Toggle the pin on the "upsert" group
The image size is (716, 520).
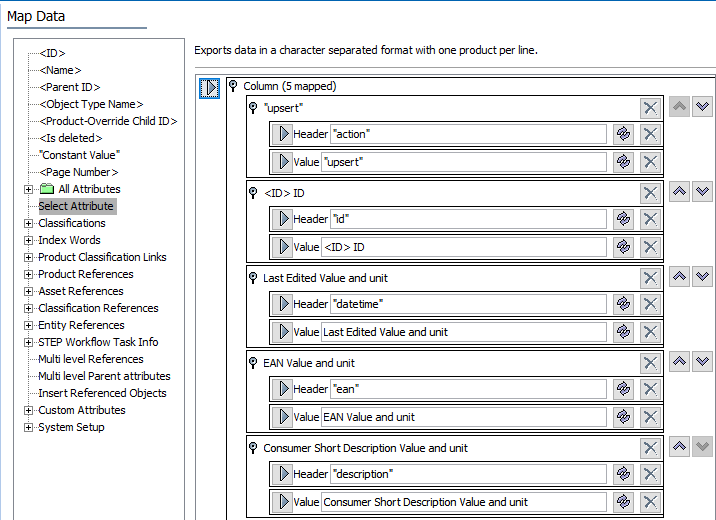tap(253, 107)
